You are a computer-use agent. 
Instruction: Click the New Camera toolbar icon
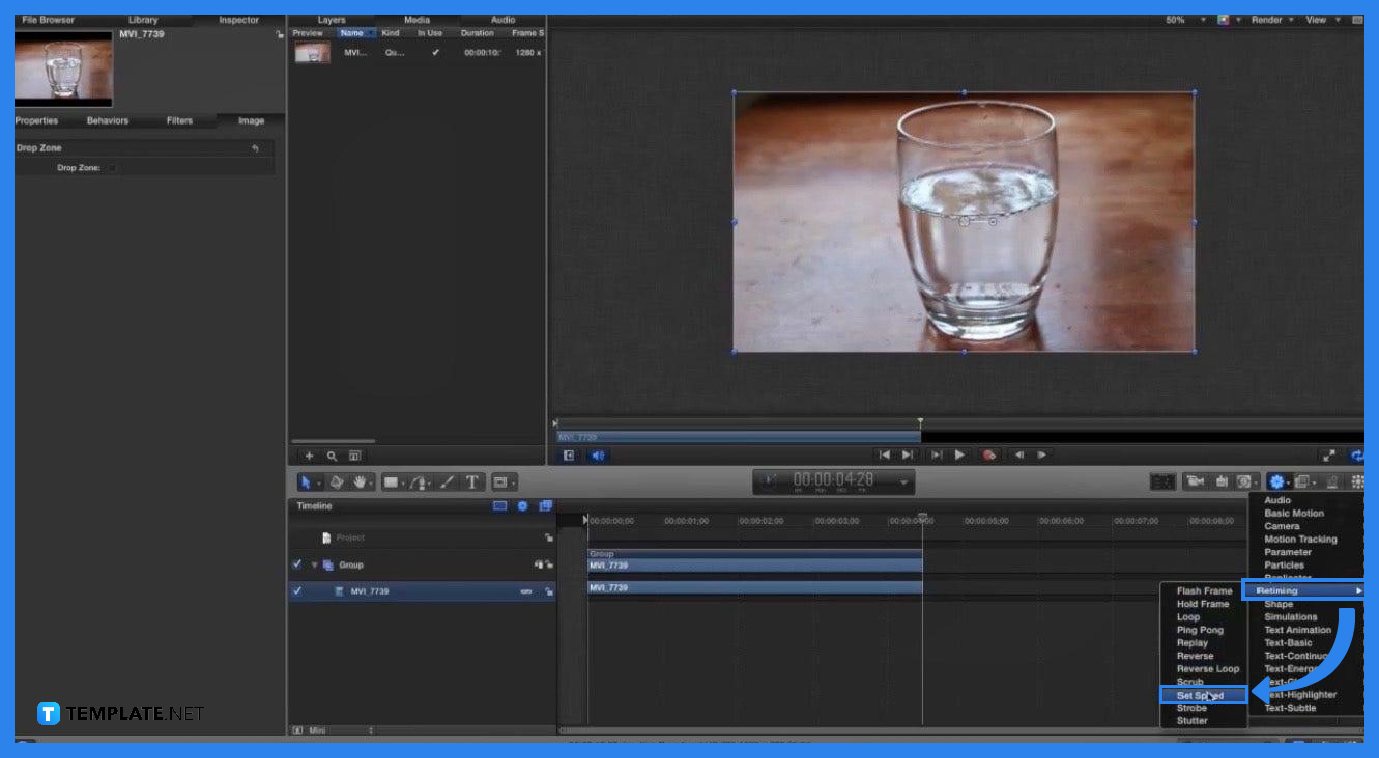[x=1194, y=482]
